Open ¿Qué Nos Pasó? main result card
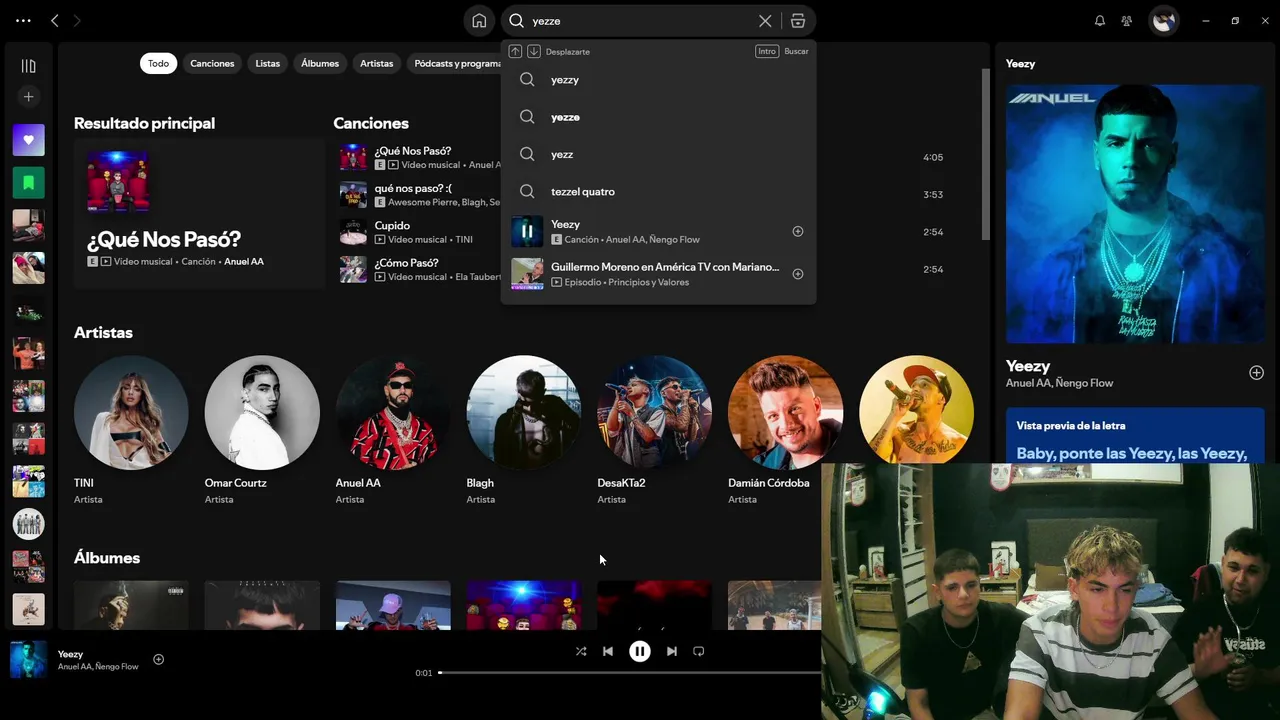Image resolution: width=1280 pixels, height=720 pixels. 199,214
